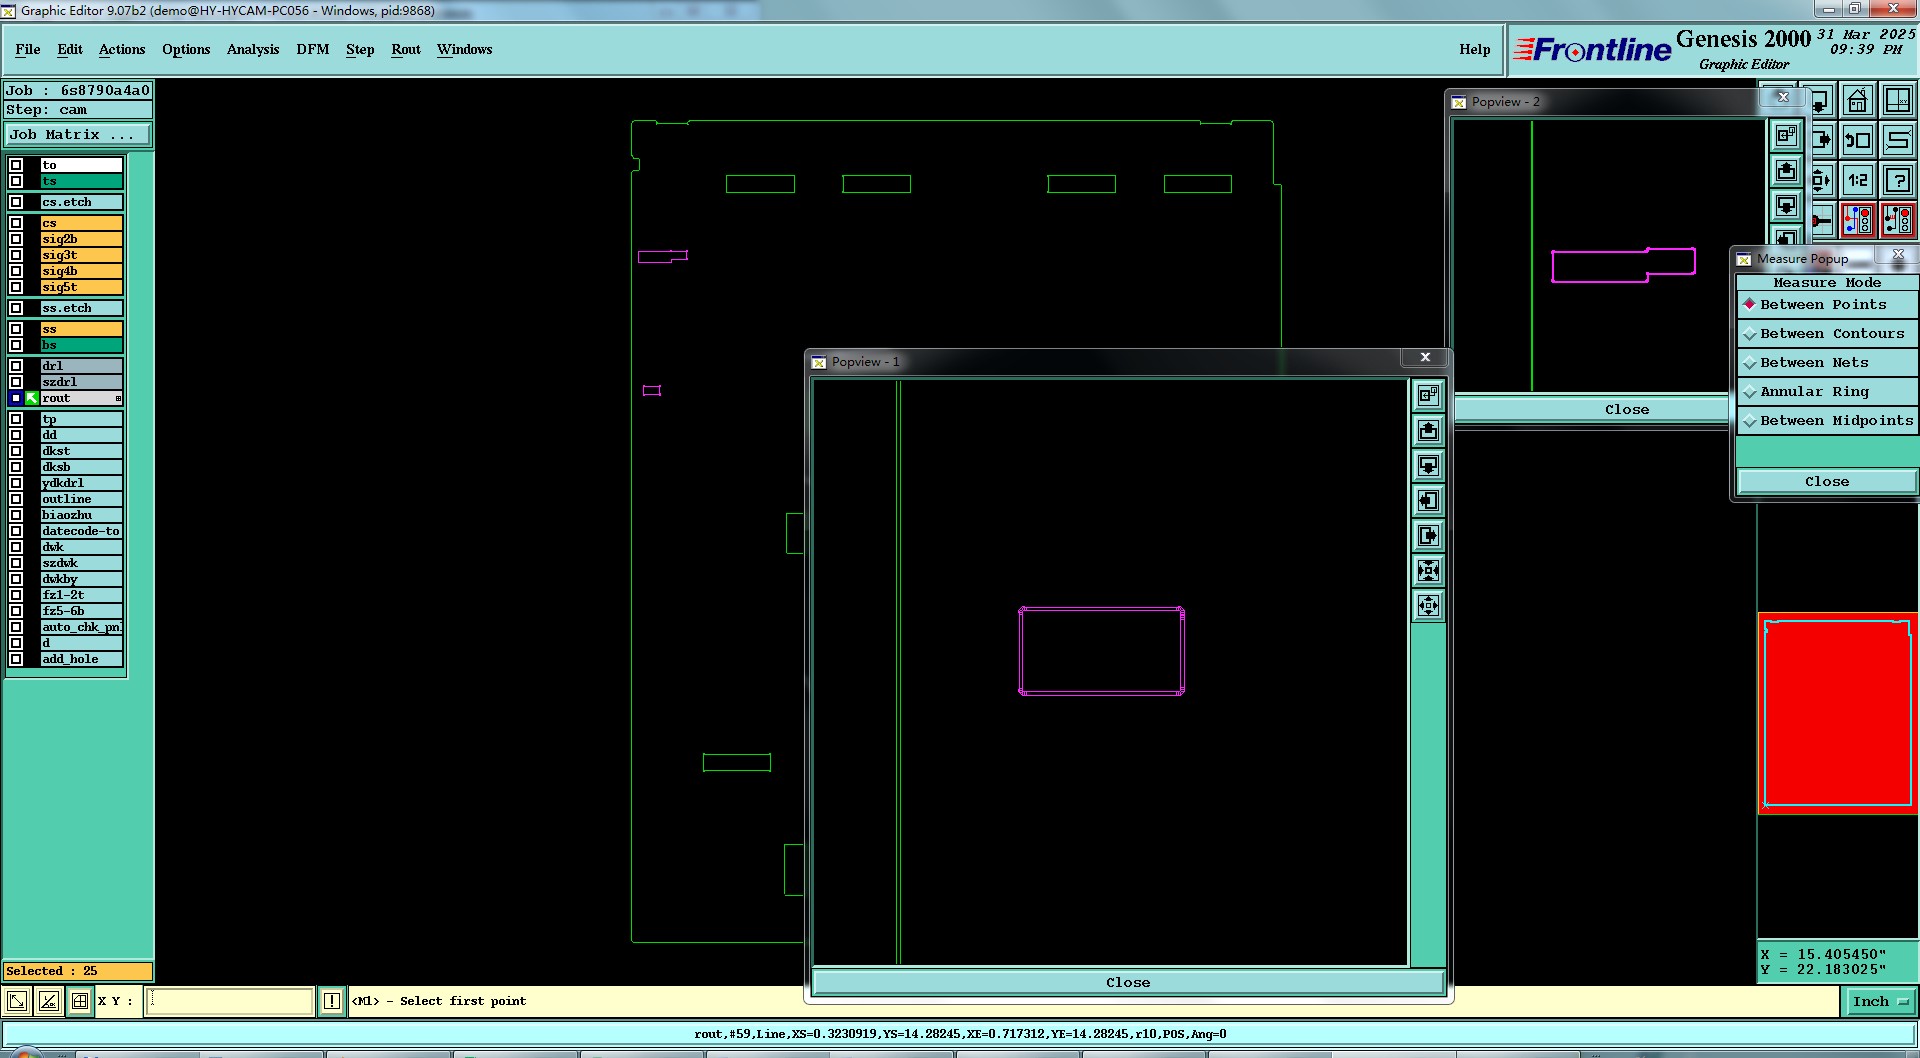Image resolution: width=1920 pixels, height=1058 pixels.
Task: Select Between Nets measure mode
Action: pyautogui.click(x=1827, y=362)
